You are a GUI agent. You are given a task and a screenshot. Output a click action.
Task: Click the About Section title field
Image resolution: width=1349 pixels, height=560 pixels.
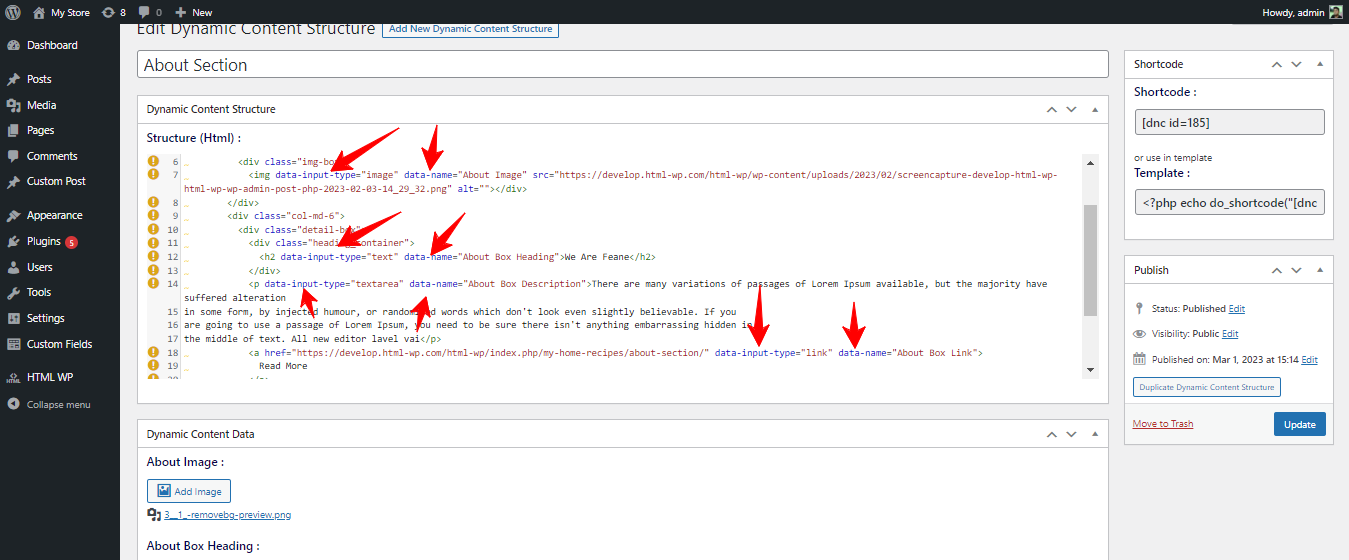tap(623, 65)
